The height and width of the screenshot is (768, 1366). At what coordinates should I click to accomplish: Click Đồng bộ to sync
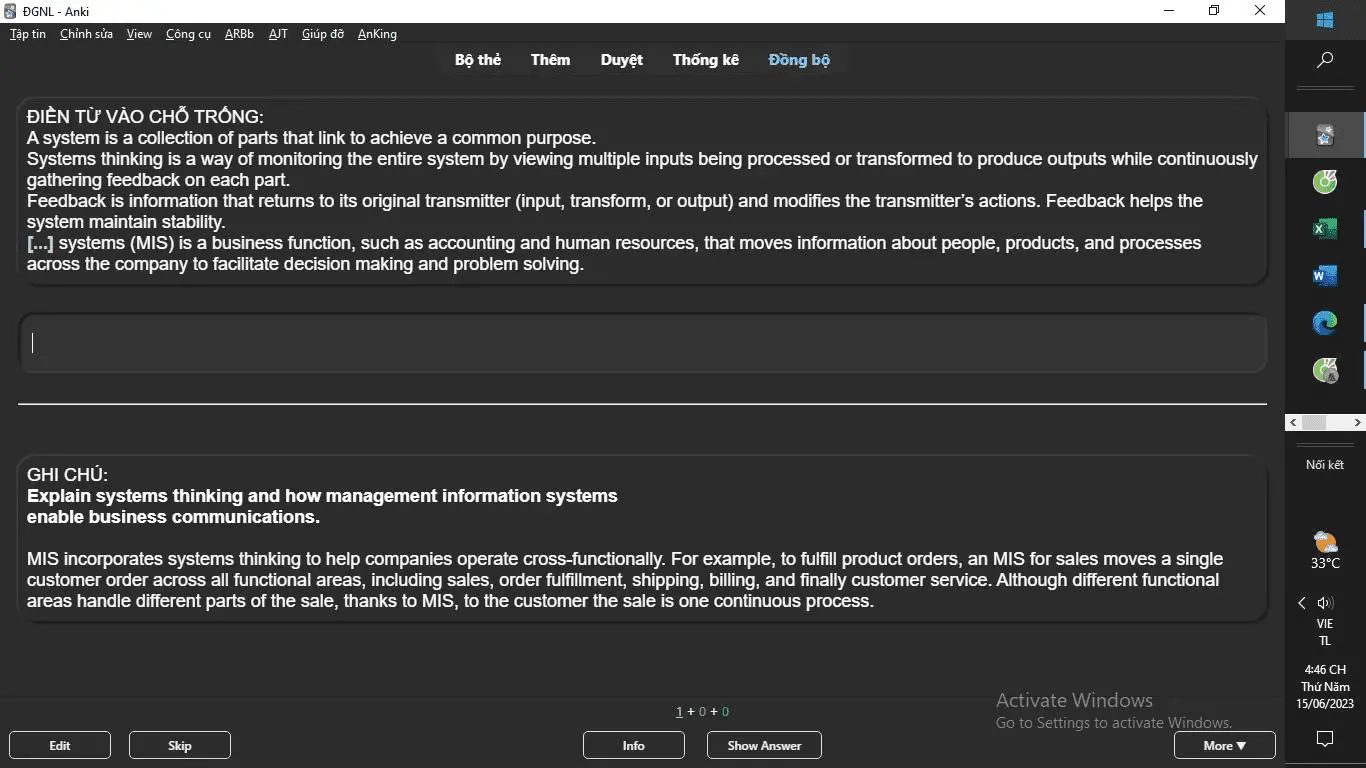tap(799, 60)
